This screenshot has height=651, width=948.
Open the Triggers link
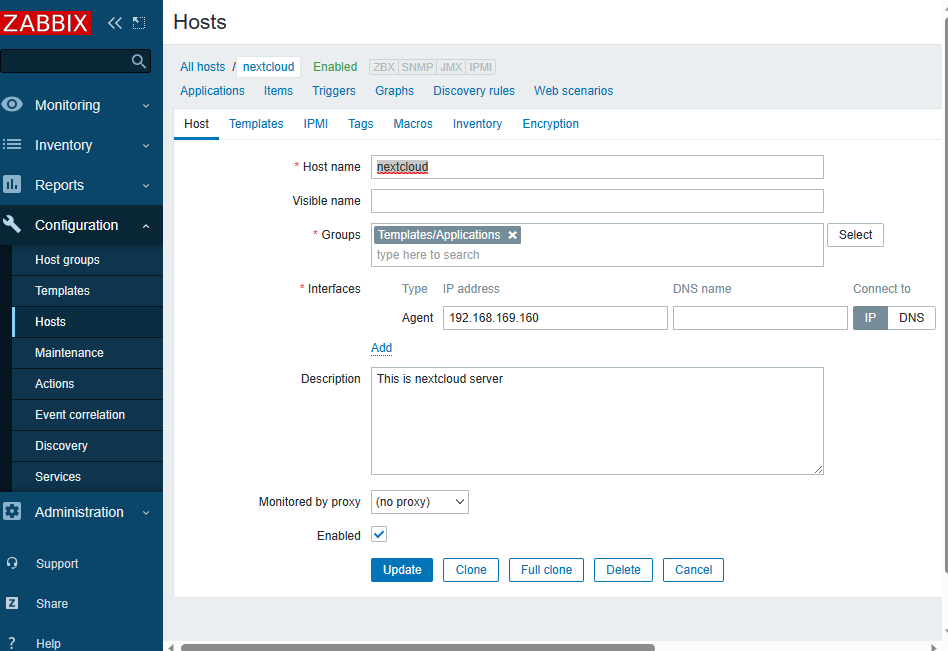[x=334, y=91]
